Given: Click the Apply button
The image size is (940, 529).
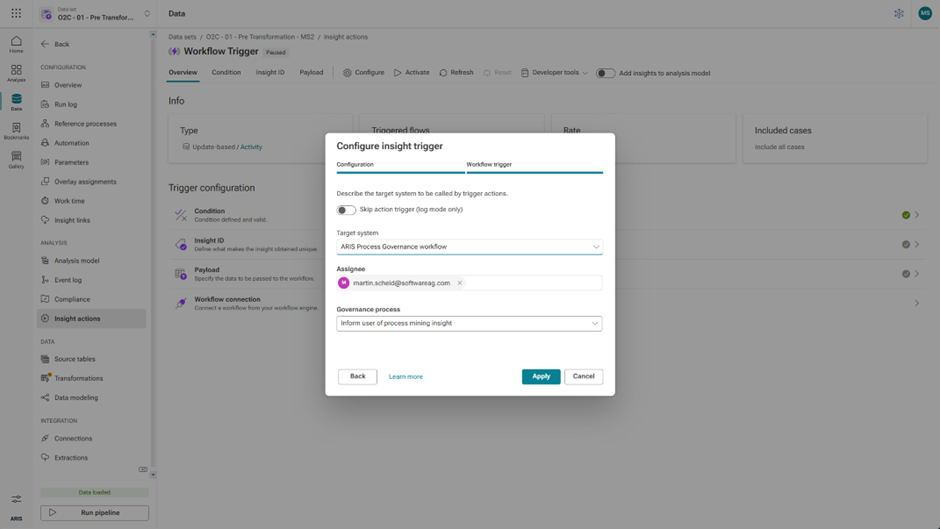Looking at the screenshot, I should 540,377.
